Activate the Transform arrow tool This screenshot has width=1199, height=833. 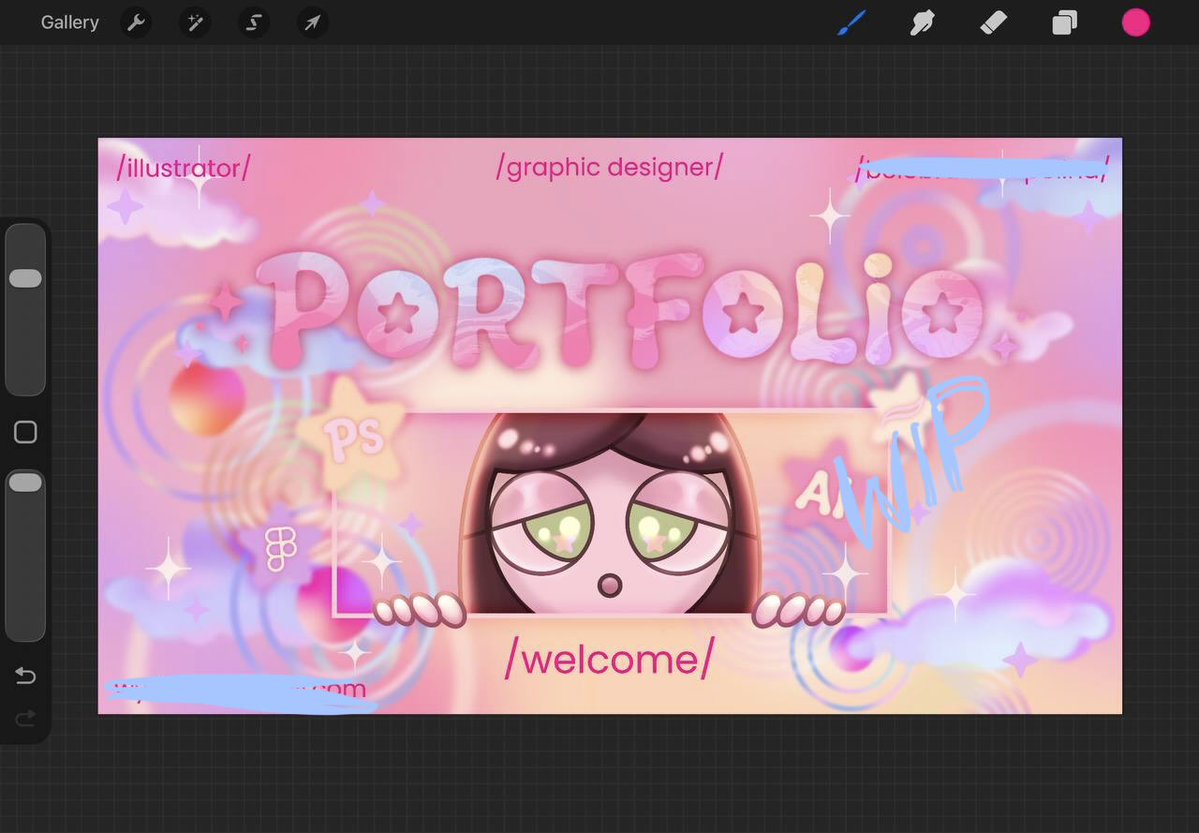313,23
